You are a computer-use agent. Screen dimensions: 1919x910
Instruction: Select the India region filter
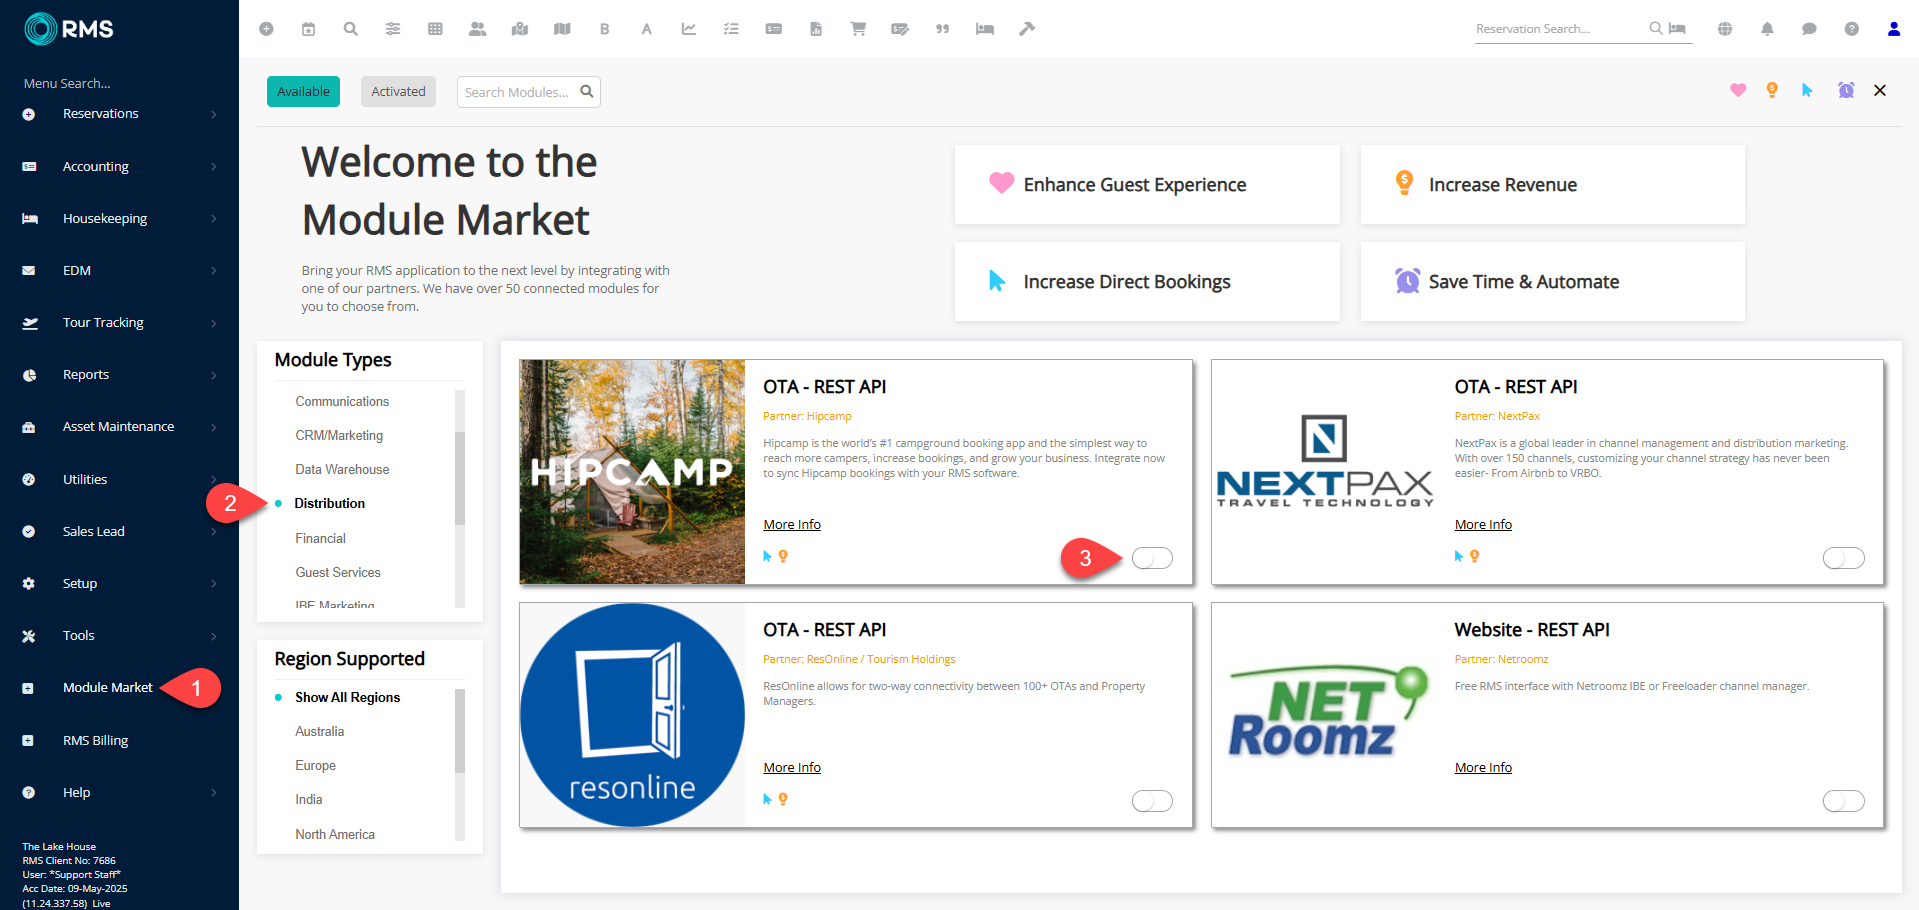coord(308,799)
